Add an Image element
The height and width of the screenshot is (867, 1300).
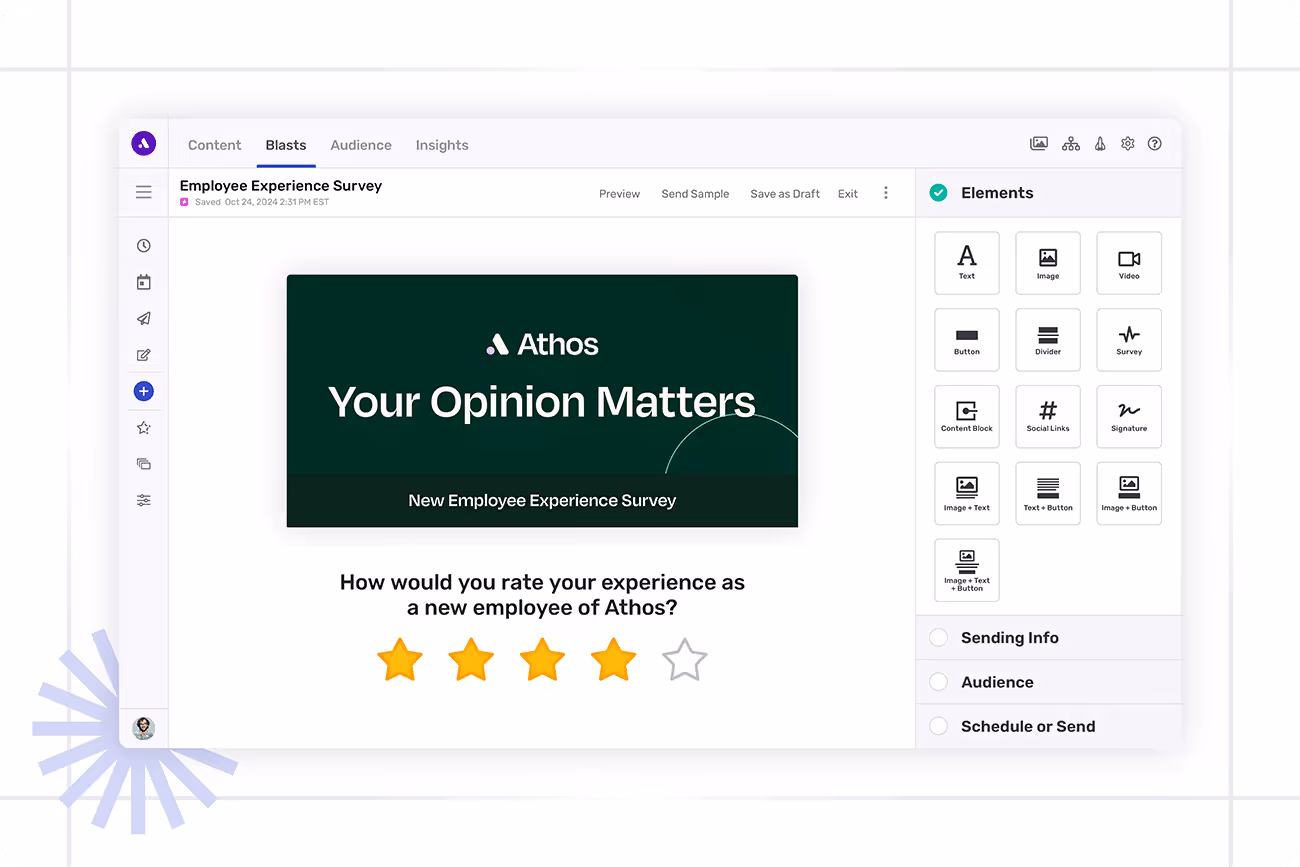pos(1048,263)
